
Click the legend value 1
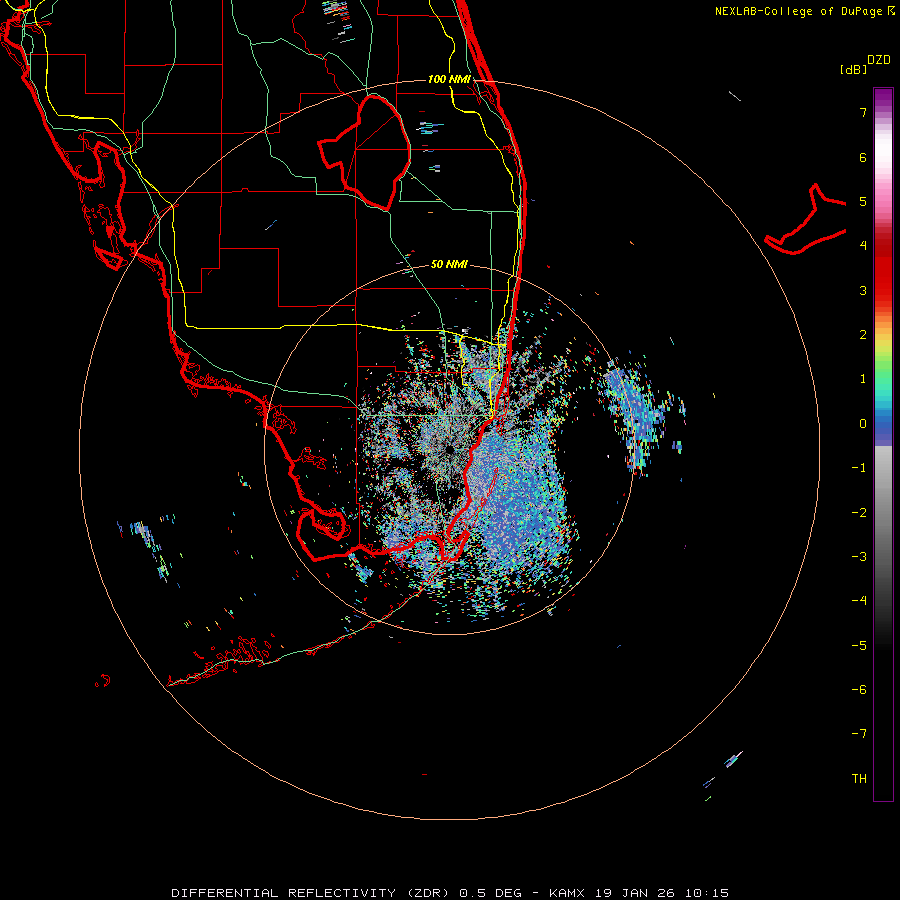coord(863,379)
